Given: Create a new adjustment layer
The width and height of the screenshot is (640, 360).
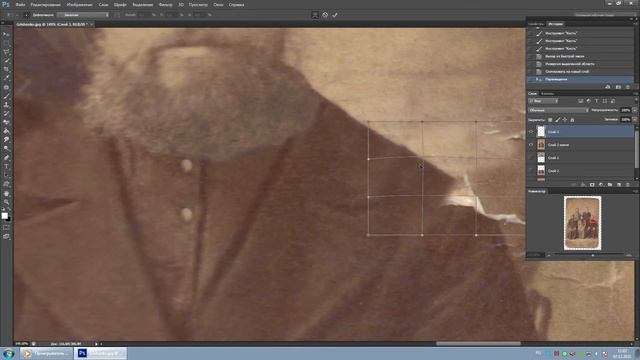Looking at the screenshot, I should point(601,184).
